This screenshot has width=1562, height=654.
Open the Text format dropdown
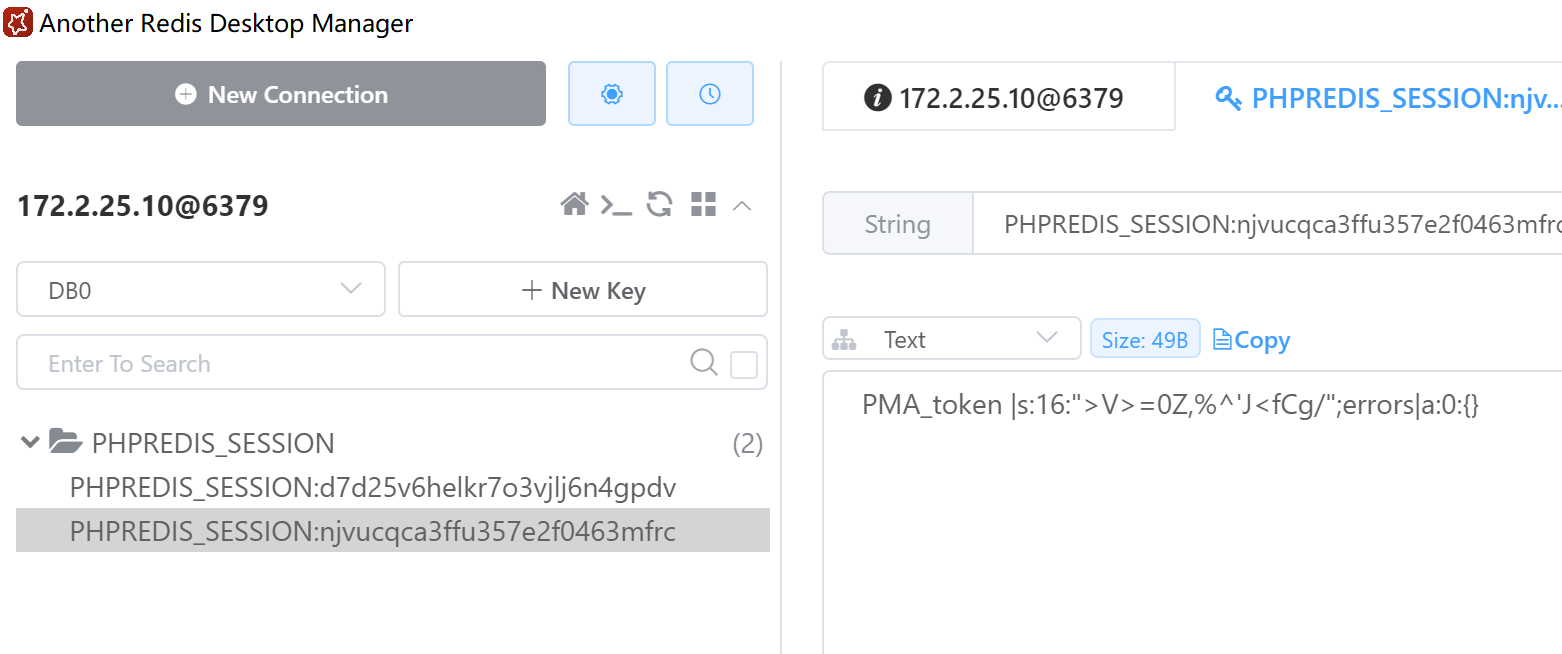coord(951,339)
